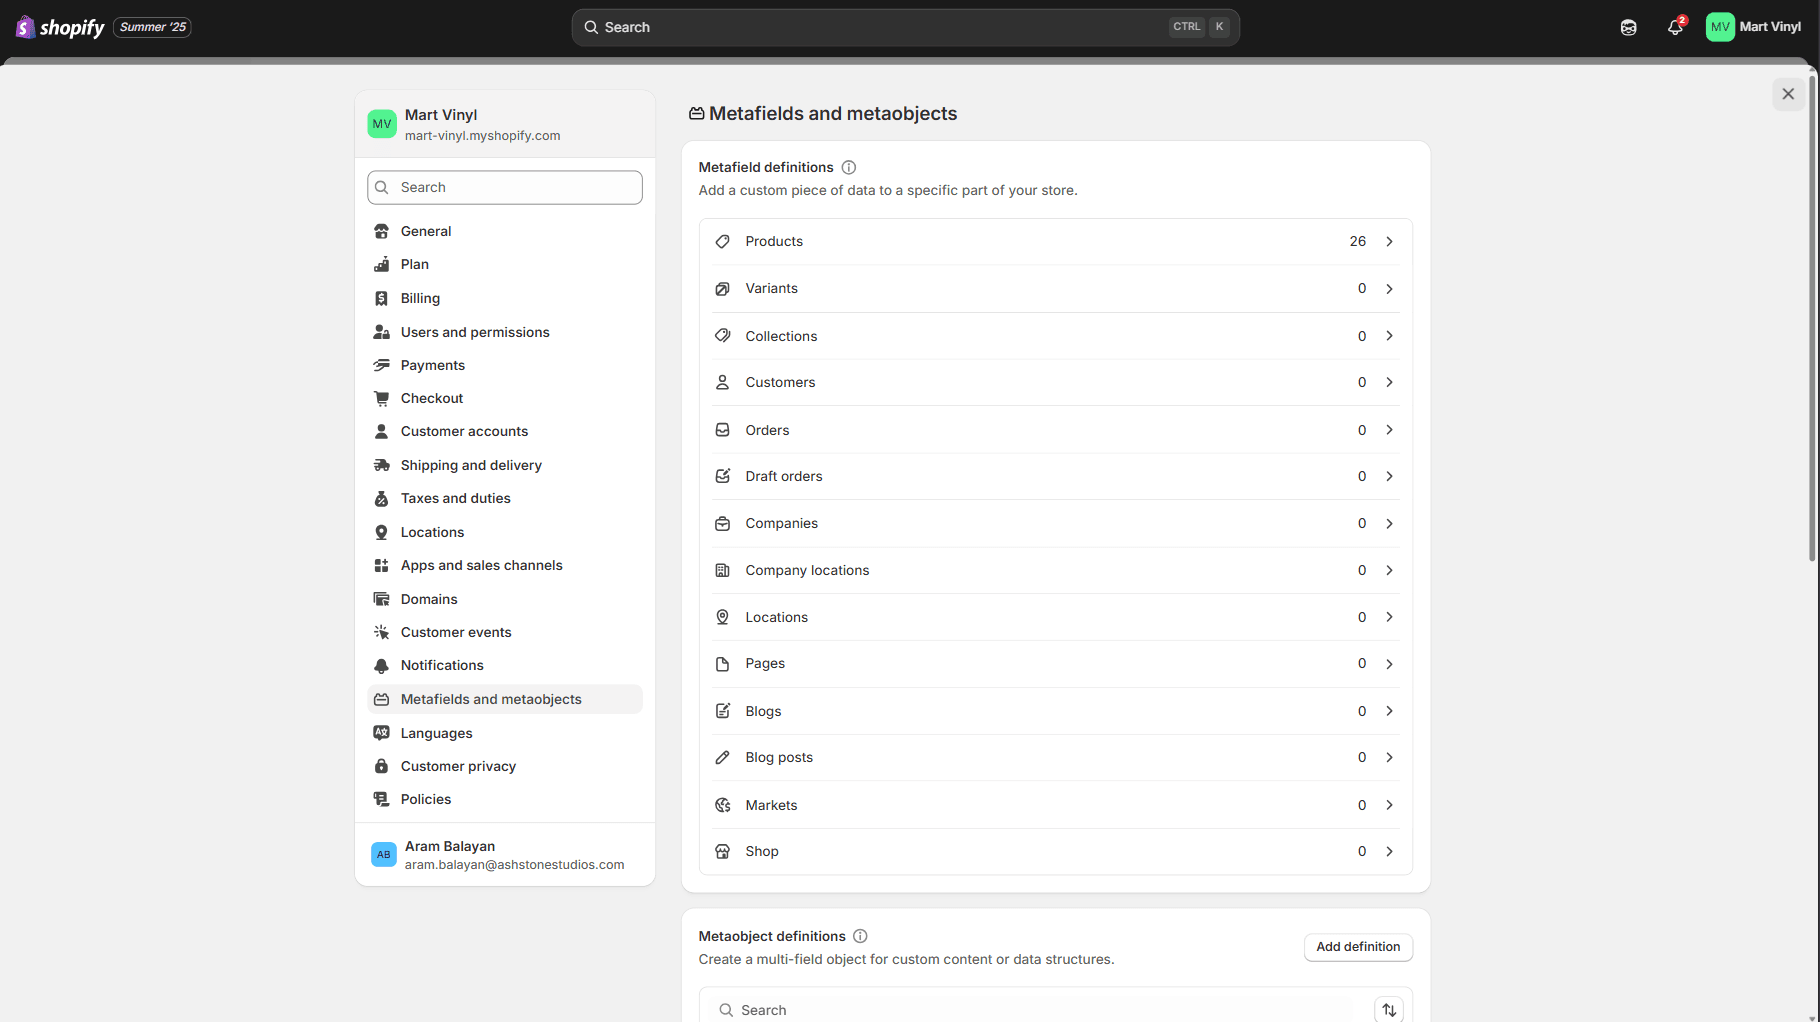This screenshot has width=1820, height=1022.
Task: Click the Shopify logo
Action: (x=61, y=27)
